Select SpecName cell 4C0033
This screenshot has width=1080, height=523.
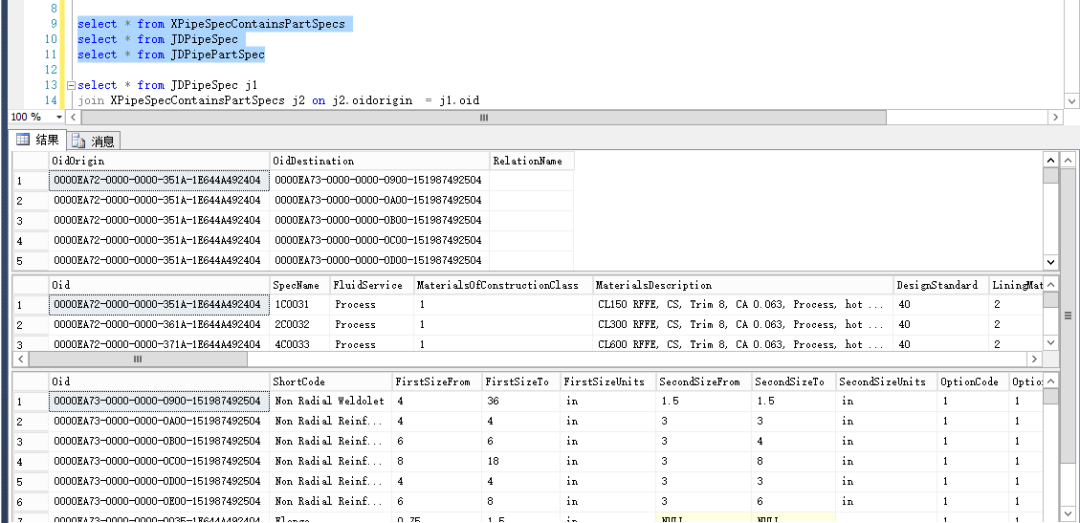coord(300,344)
